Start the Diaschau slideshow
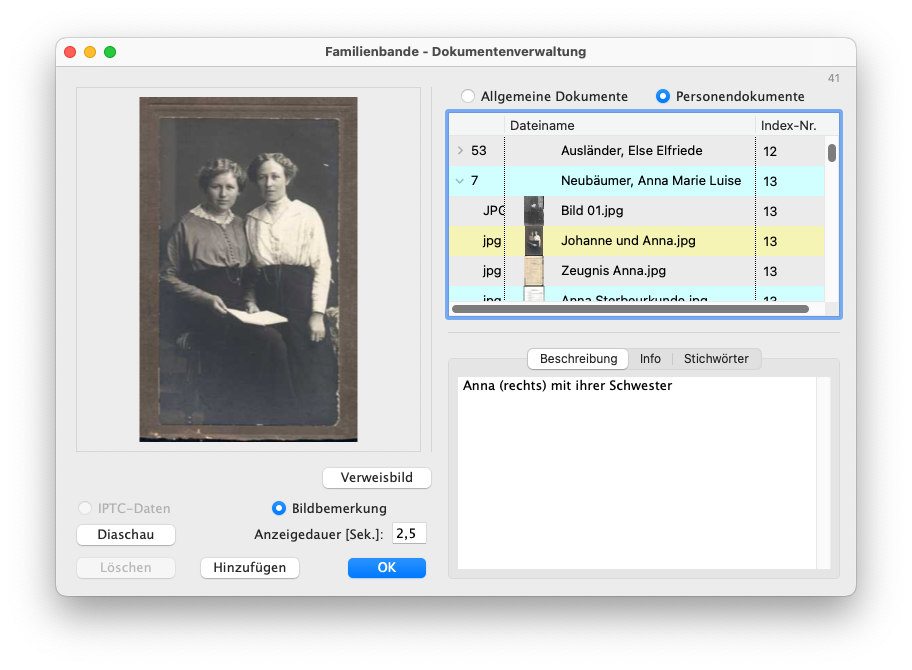 (x=126, y=535)
